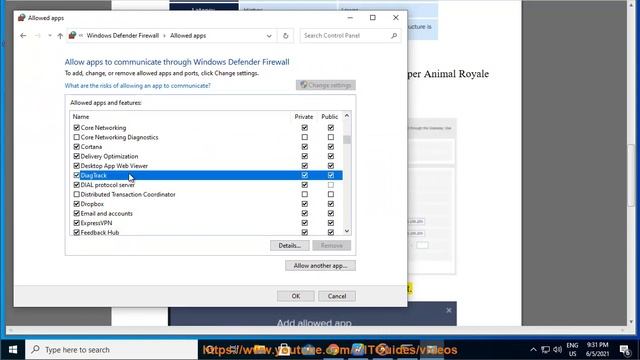Click the magnifier icon in Search Control Panel
Image resolution: width=640 pixels, height=360 pixels.
pos(394,36)
